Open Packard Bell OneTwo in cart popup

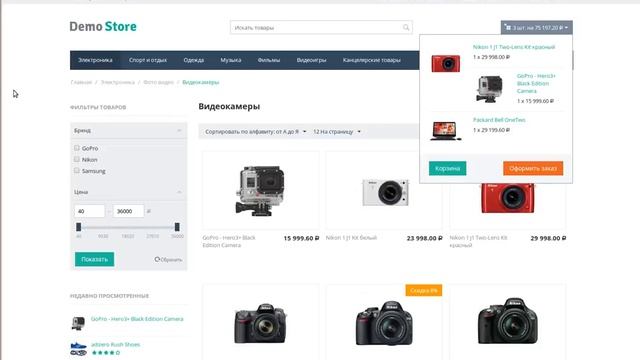click(x=499, y=120)
